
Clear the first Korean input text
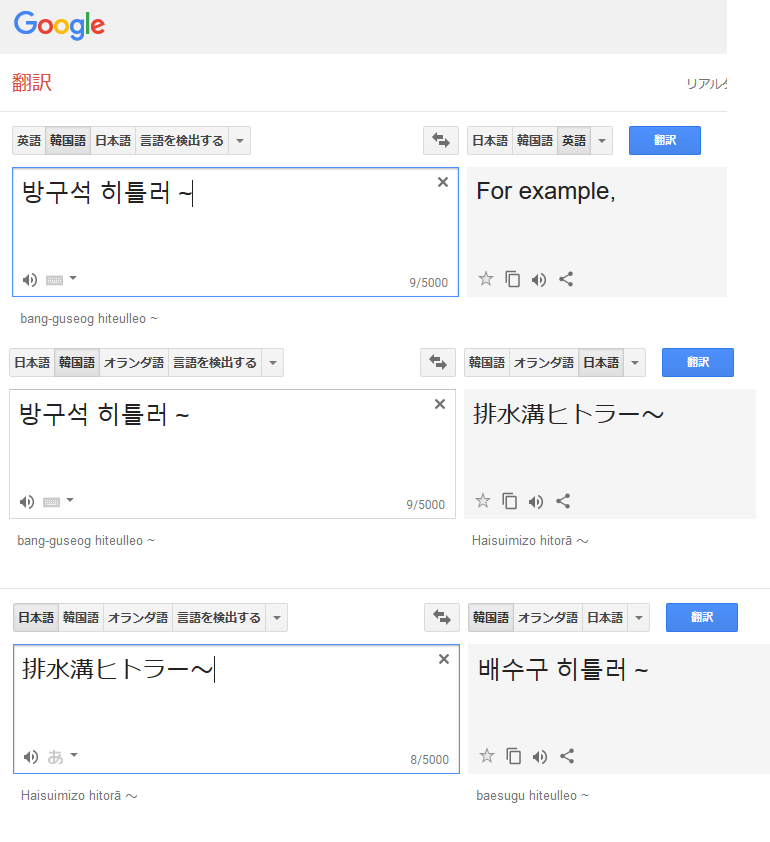coord(442,182)
